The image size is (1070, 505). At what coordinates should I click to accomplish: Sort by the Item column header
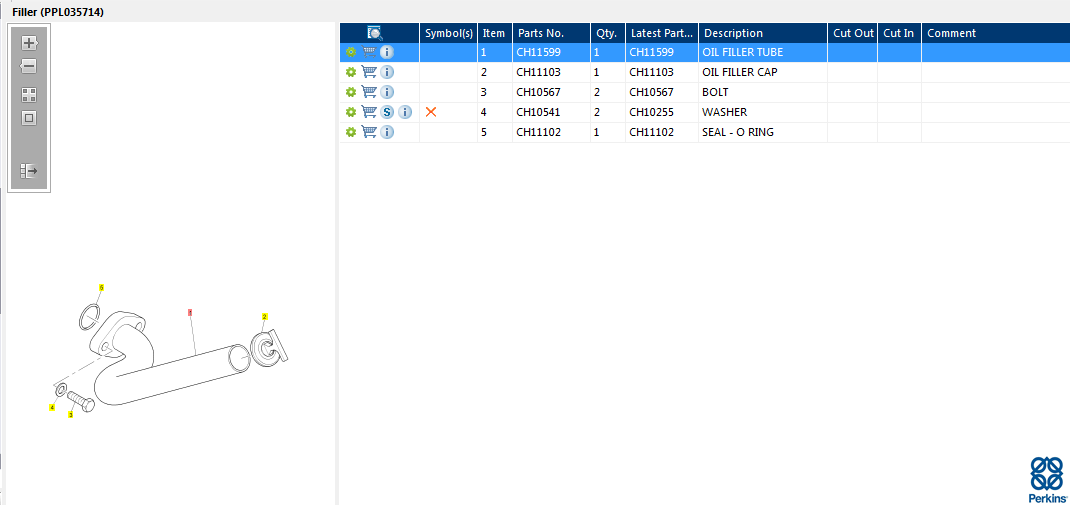(495, 33)
